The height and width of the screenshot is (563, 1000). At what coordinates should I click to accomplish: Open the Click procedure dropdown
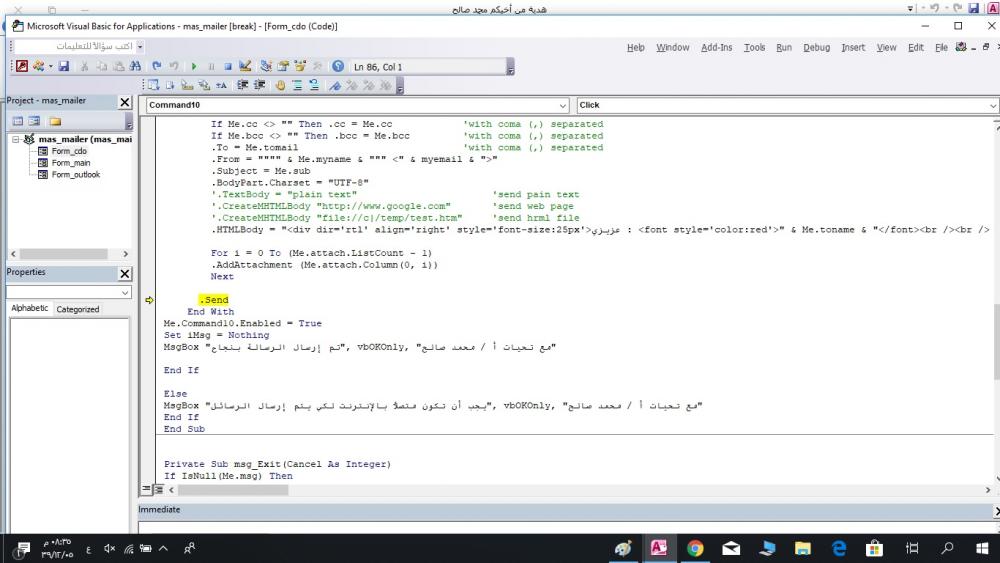(993, 105)
